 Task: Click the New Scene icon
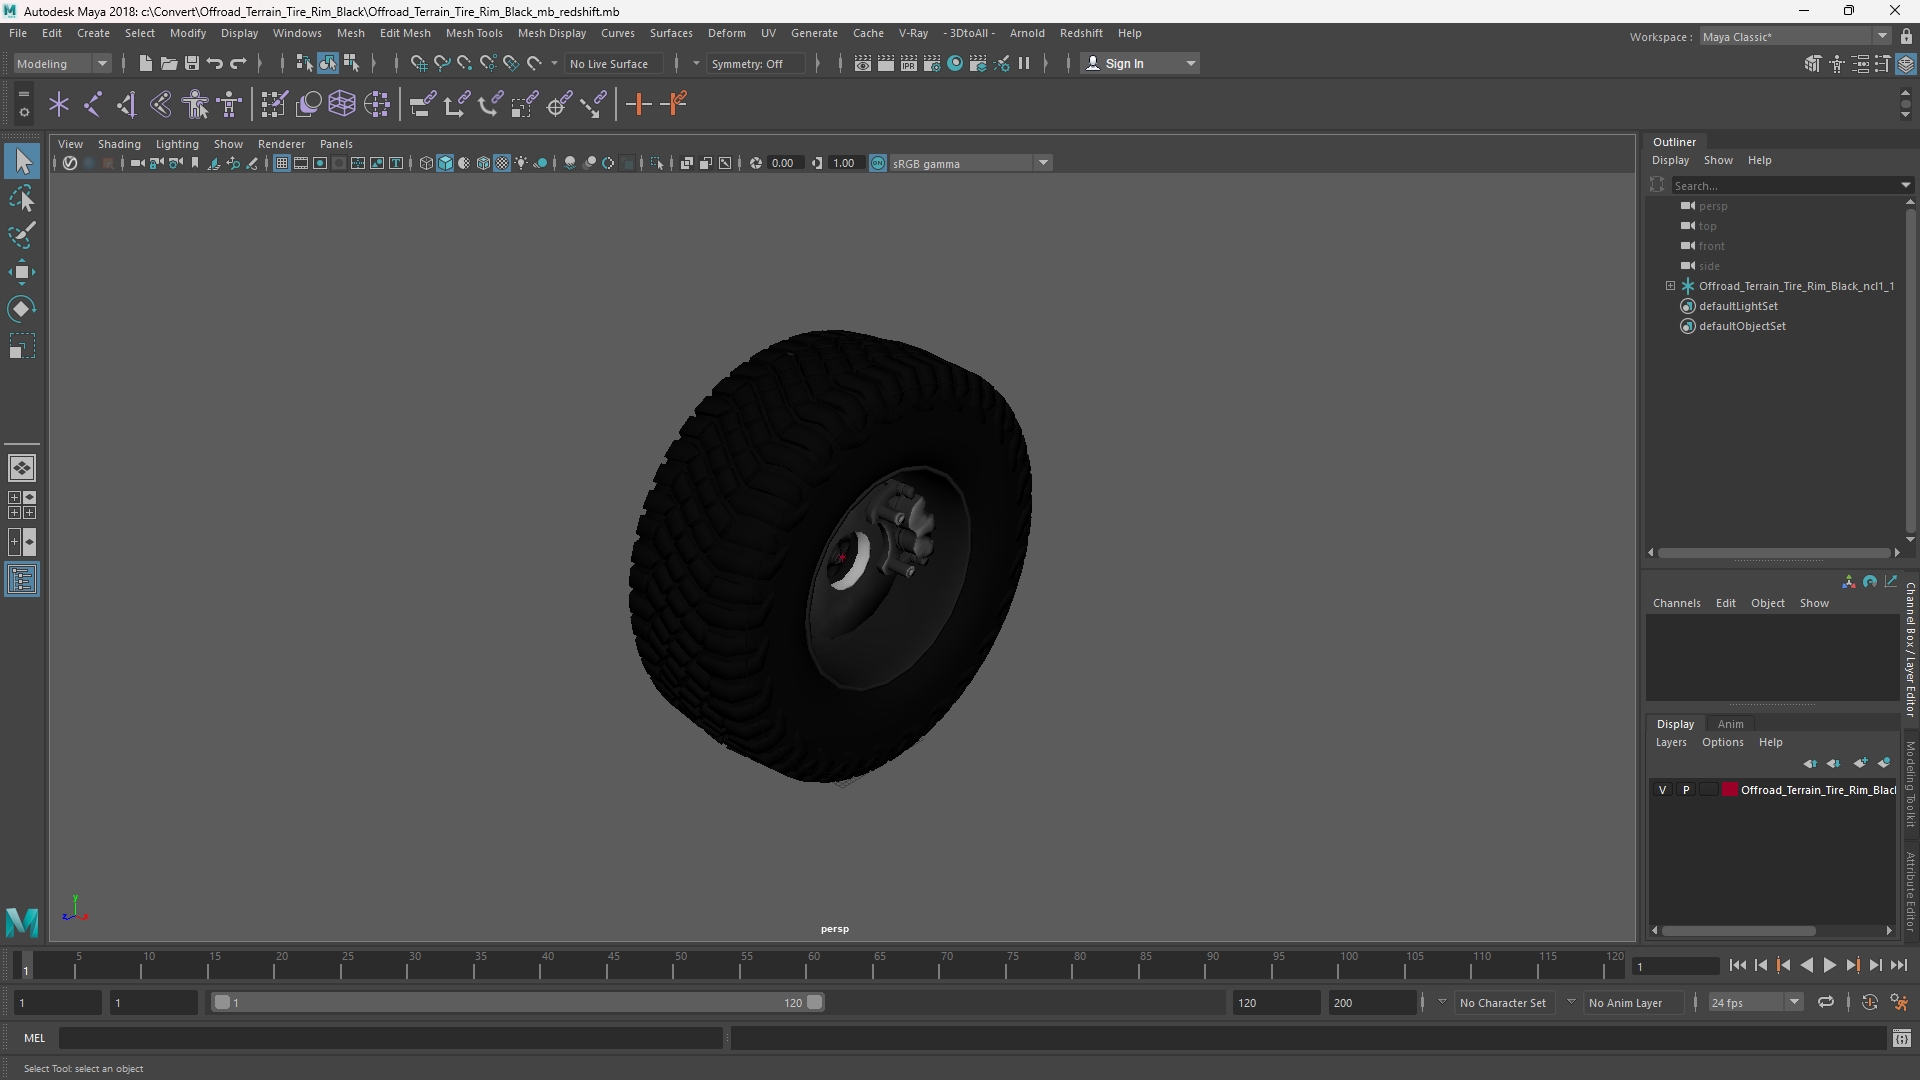point(145,63)
